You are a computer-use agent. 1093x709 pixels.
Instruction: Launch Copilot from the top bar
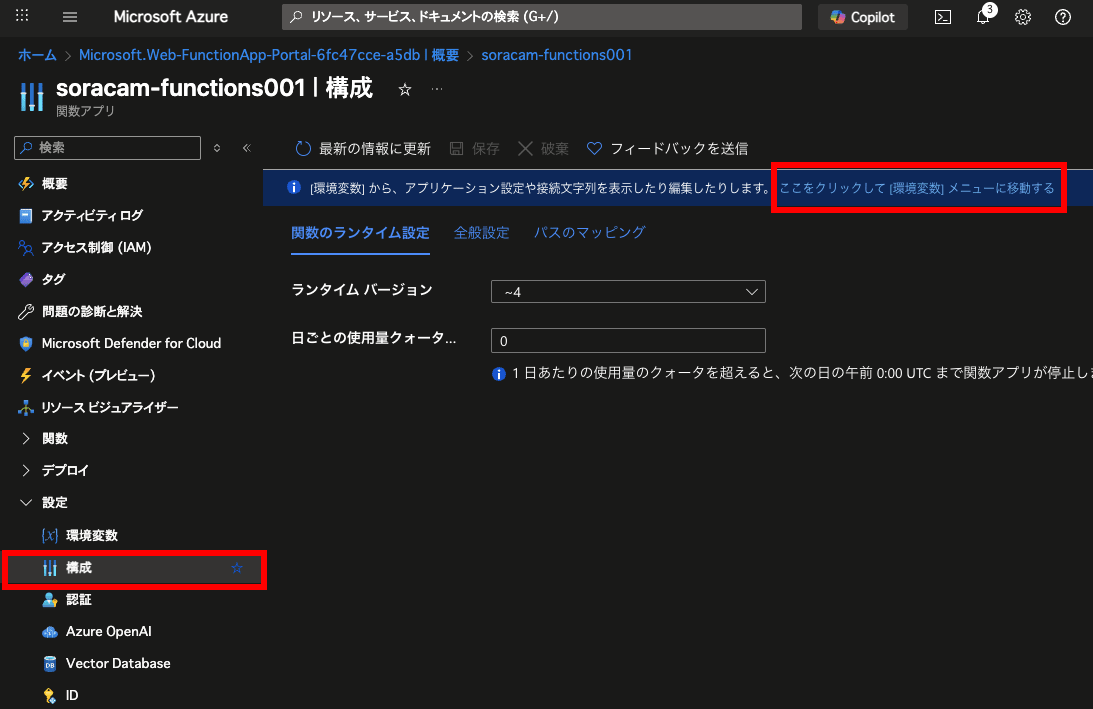862,17
